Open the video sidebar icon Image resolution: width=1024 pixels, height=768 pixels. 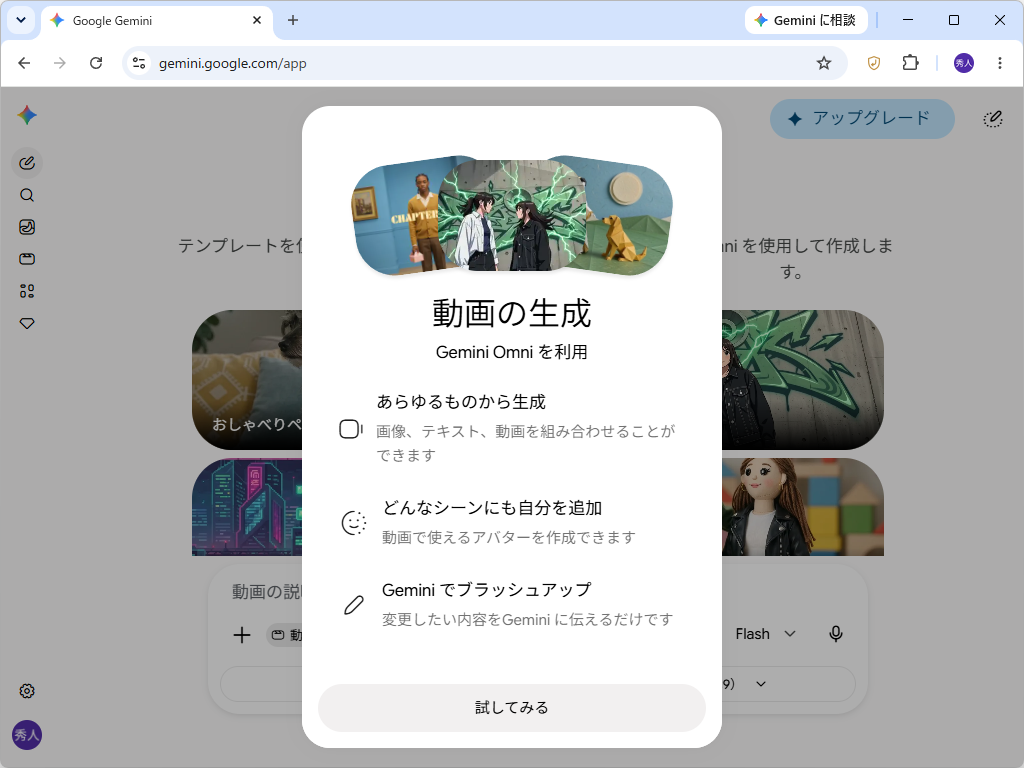(27, 259)
